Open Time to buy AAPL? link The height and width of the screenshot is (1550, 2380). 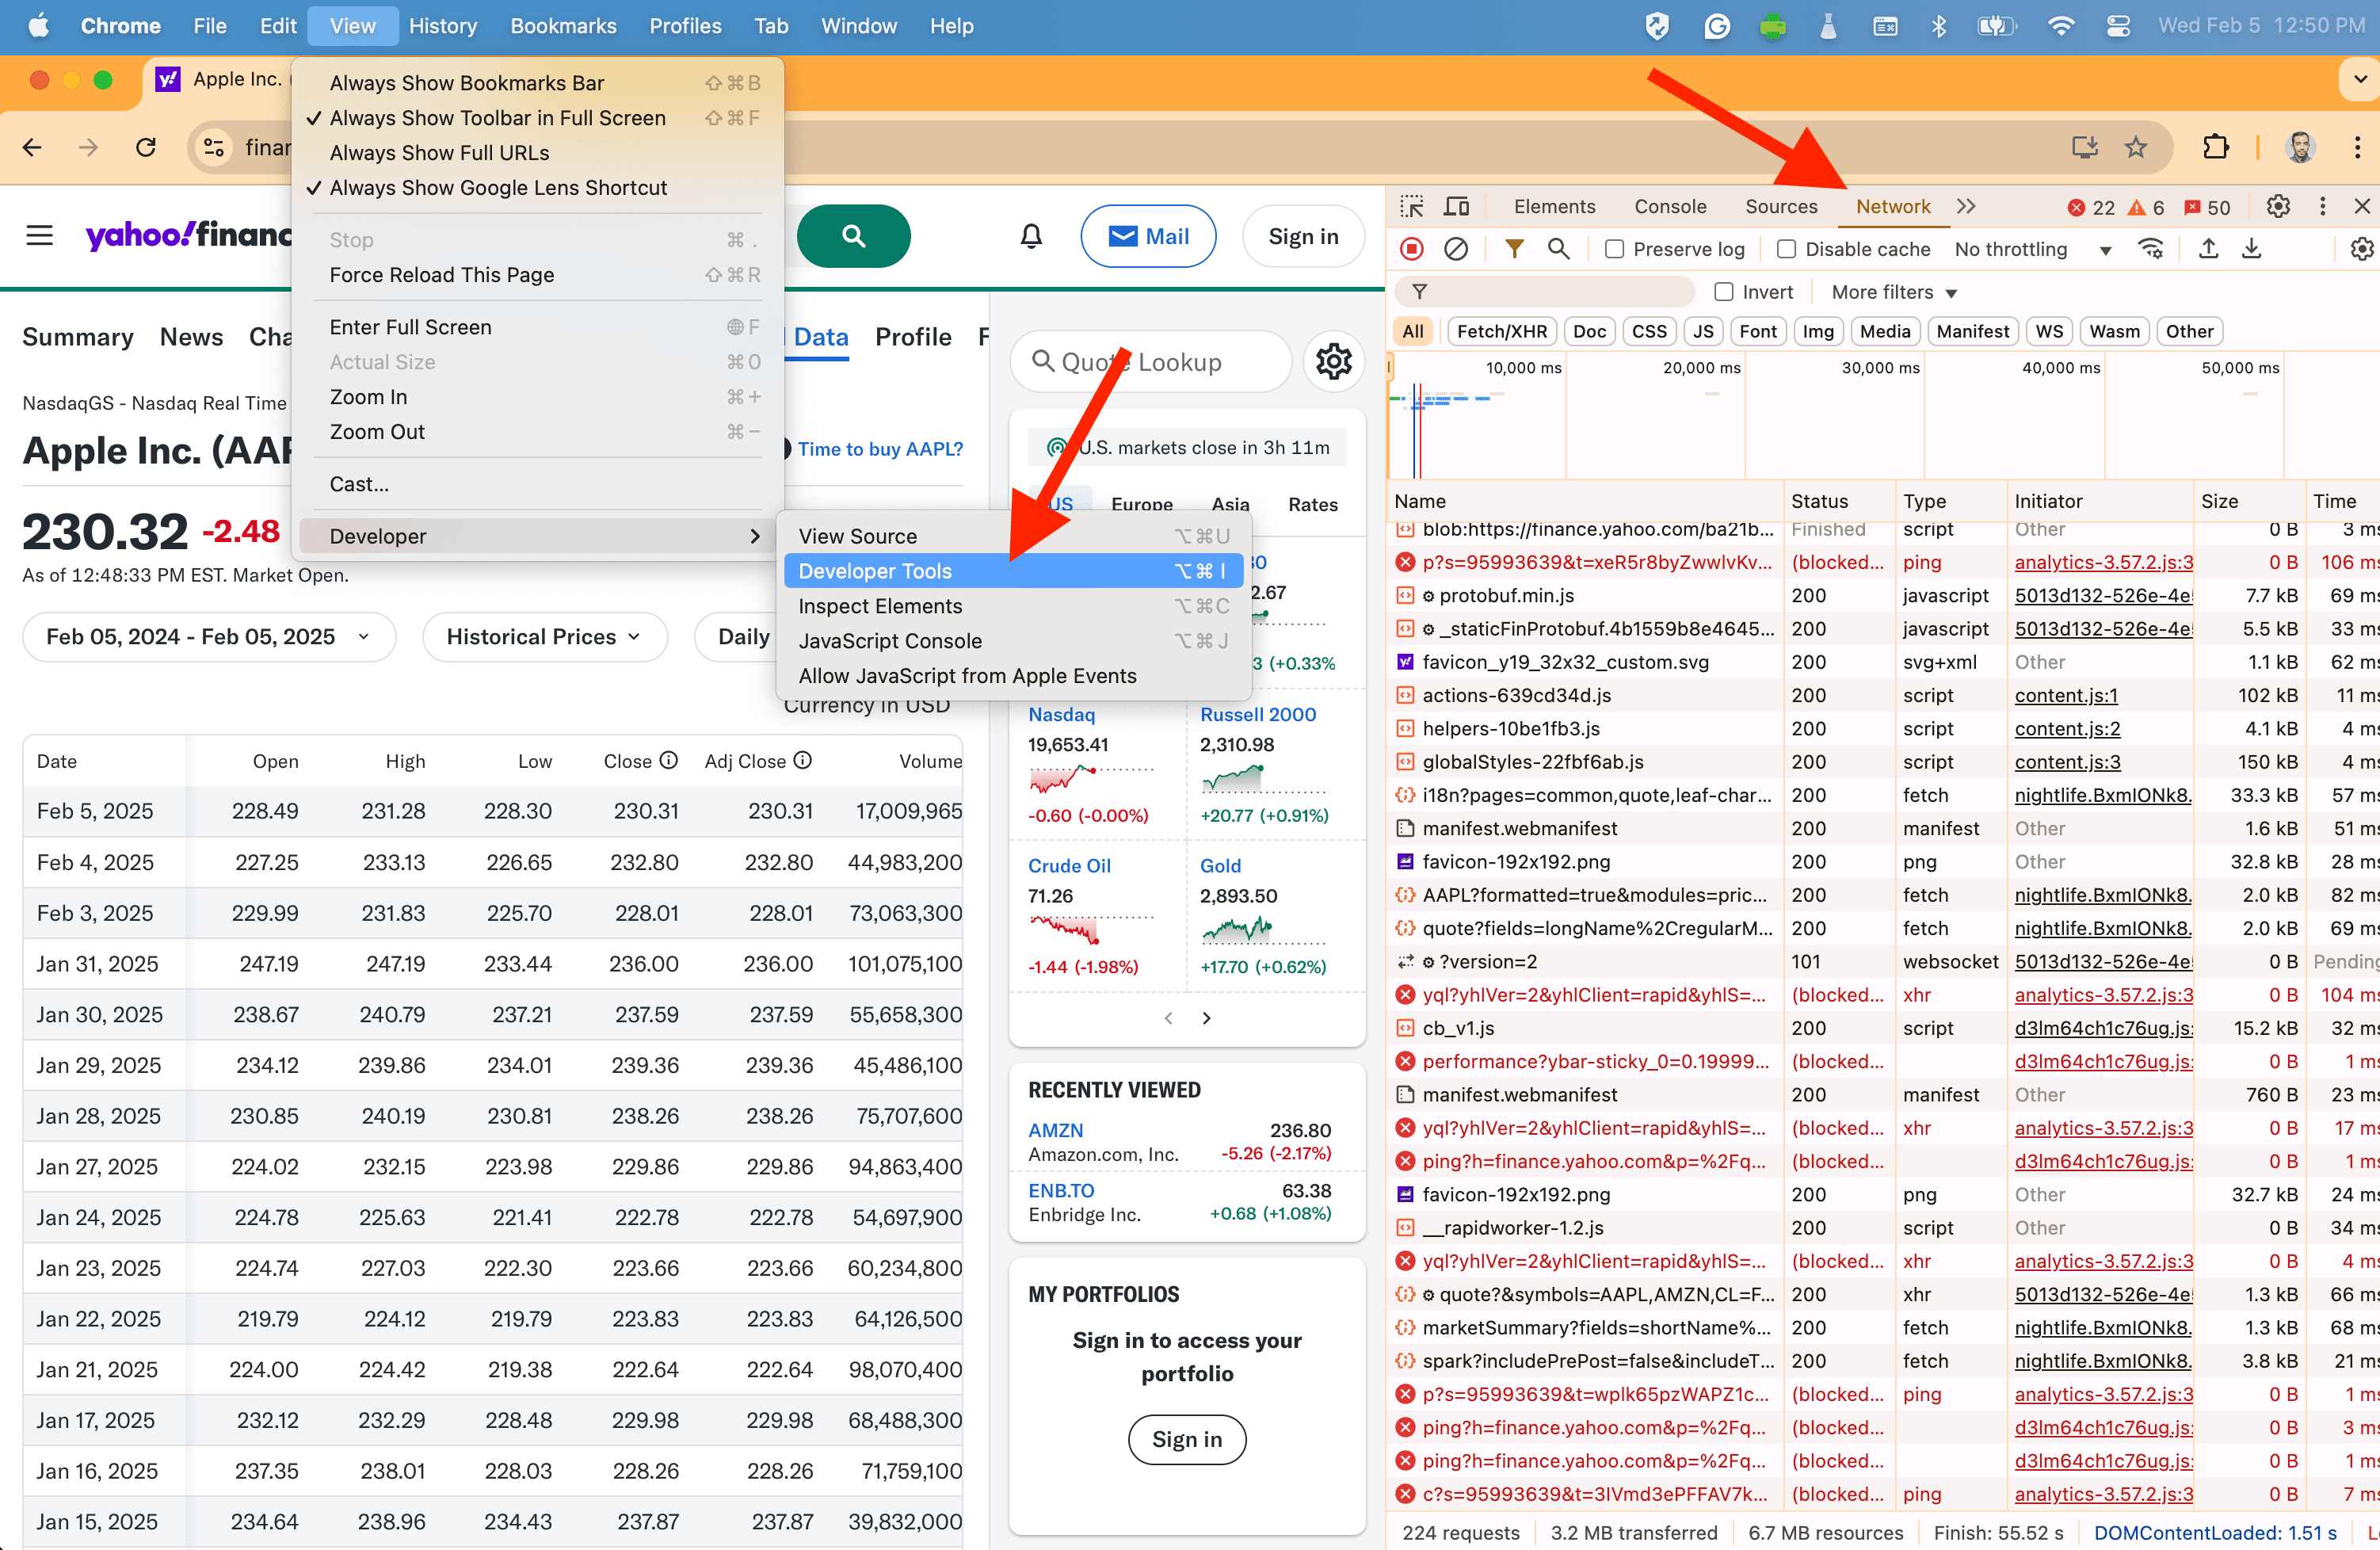(880, 449)
